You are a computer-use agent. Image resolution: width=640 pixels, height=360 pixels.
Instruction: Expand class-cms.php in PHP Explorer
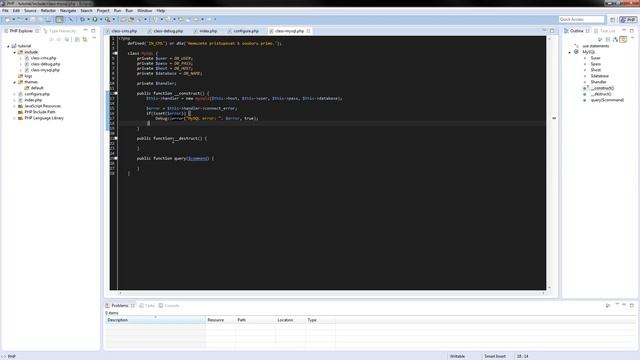pos(21,58)
